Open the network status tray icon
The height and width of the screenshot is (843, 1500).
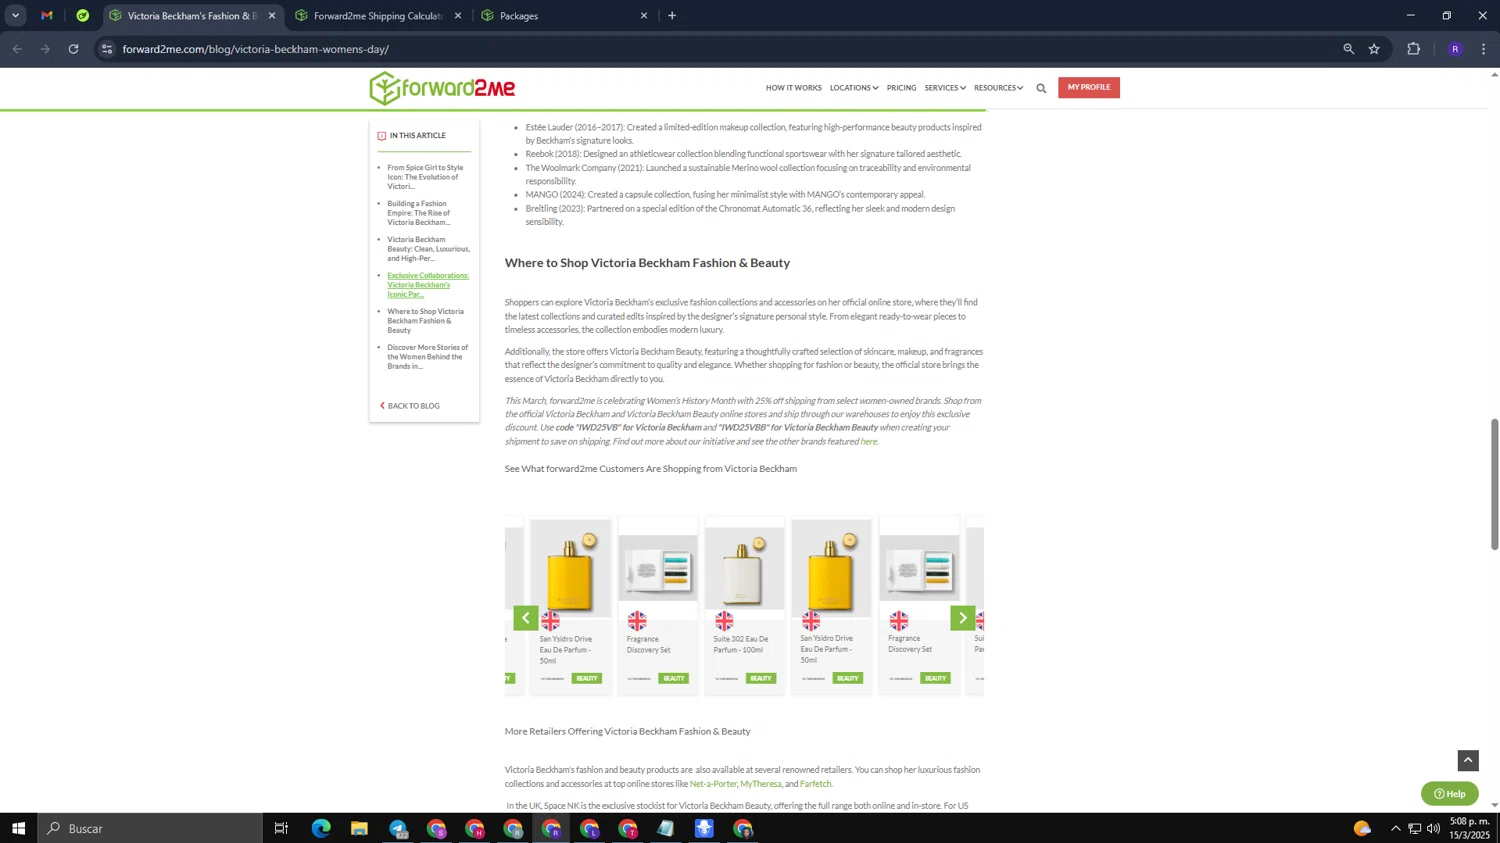[1414, 828]
